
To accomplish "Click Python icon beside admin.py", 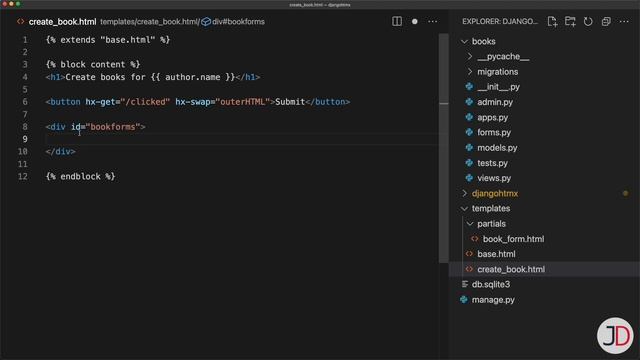I will (x=469, y=102).
